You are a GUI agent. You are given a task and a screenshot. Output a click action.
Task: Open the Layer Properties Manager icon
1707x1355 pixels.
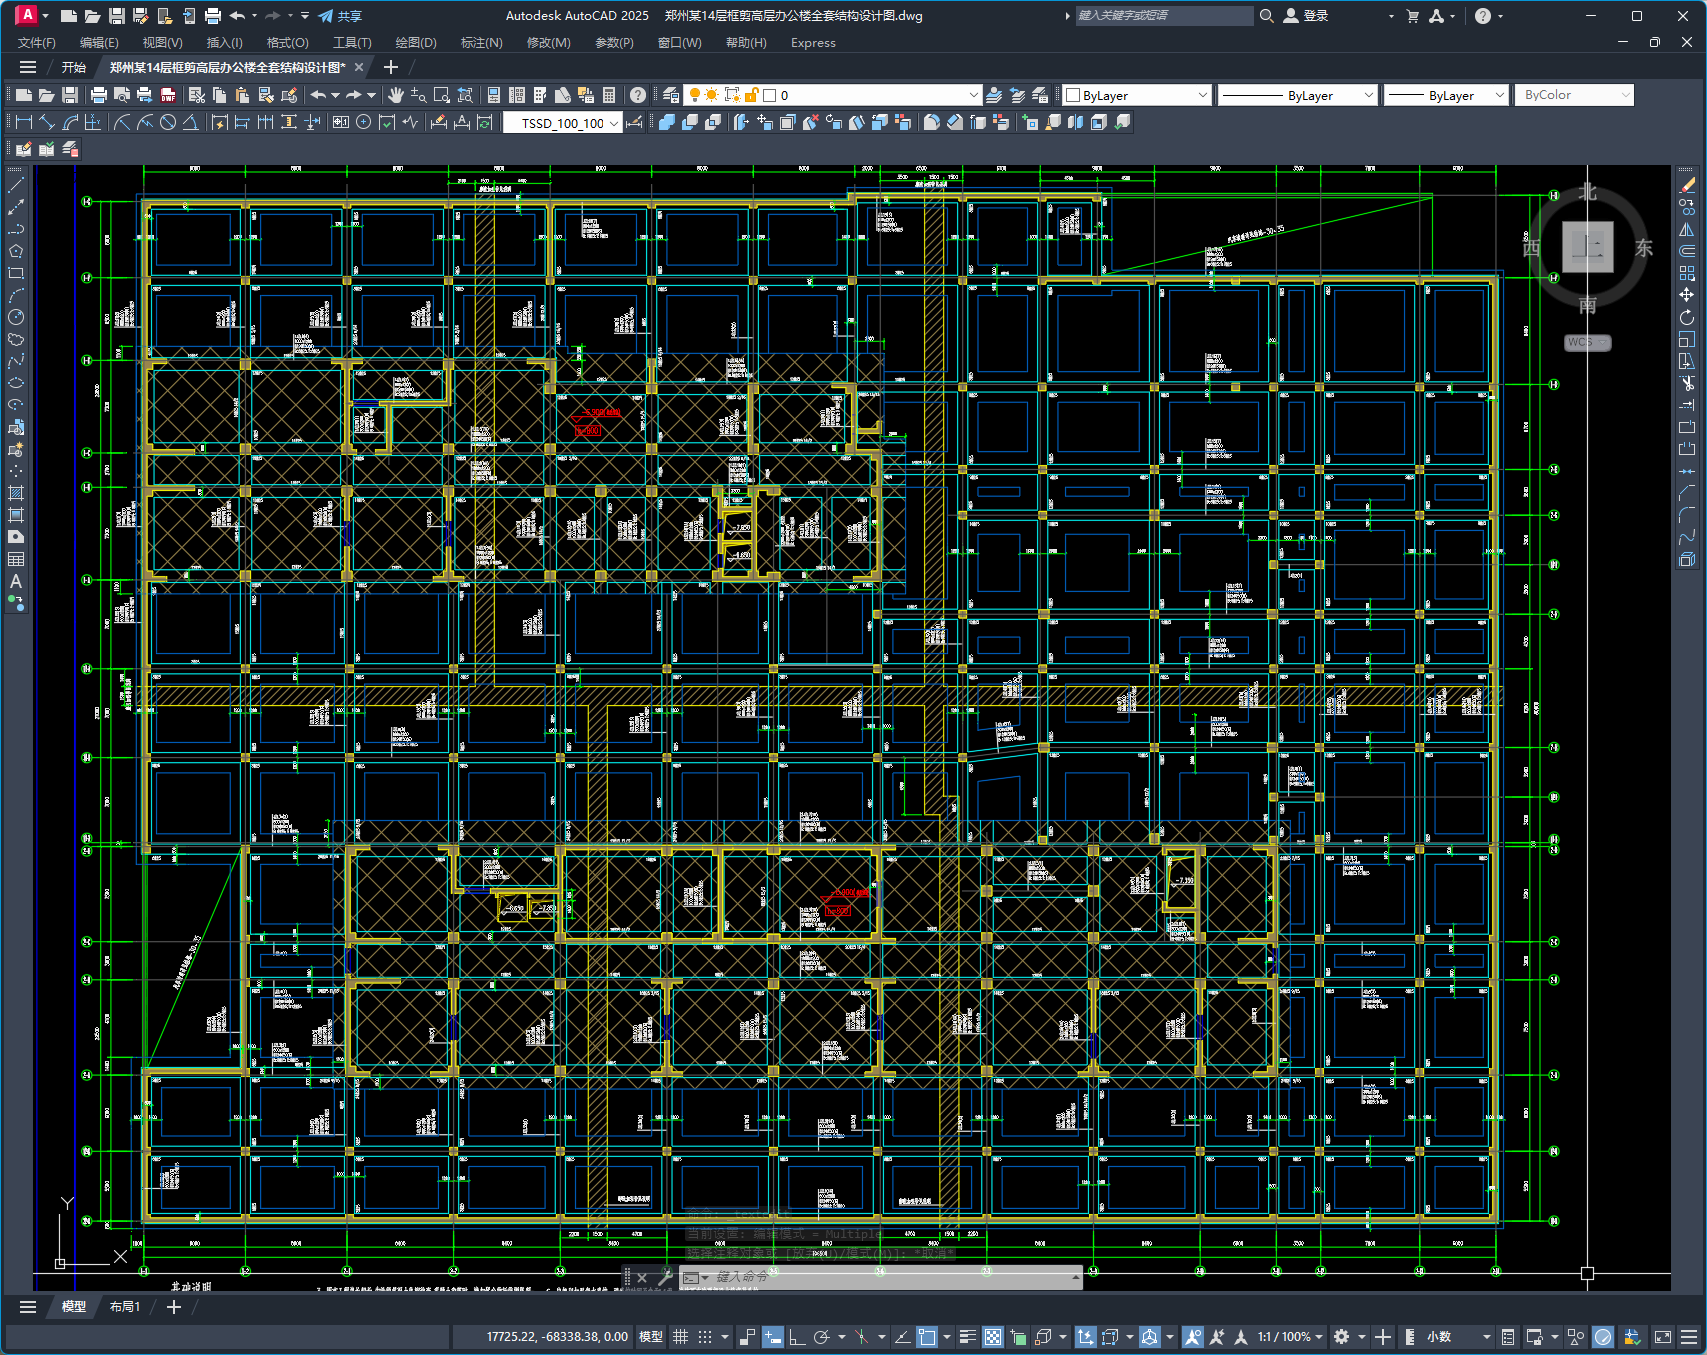point(671,95)
